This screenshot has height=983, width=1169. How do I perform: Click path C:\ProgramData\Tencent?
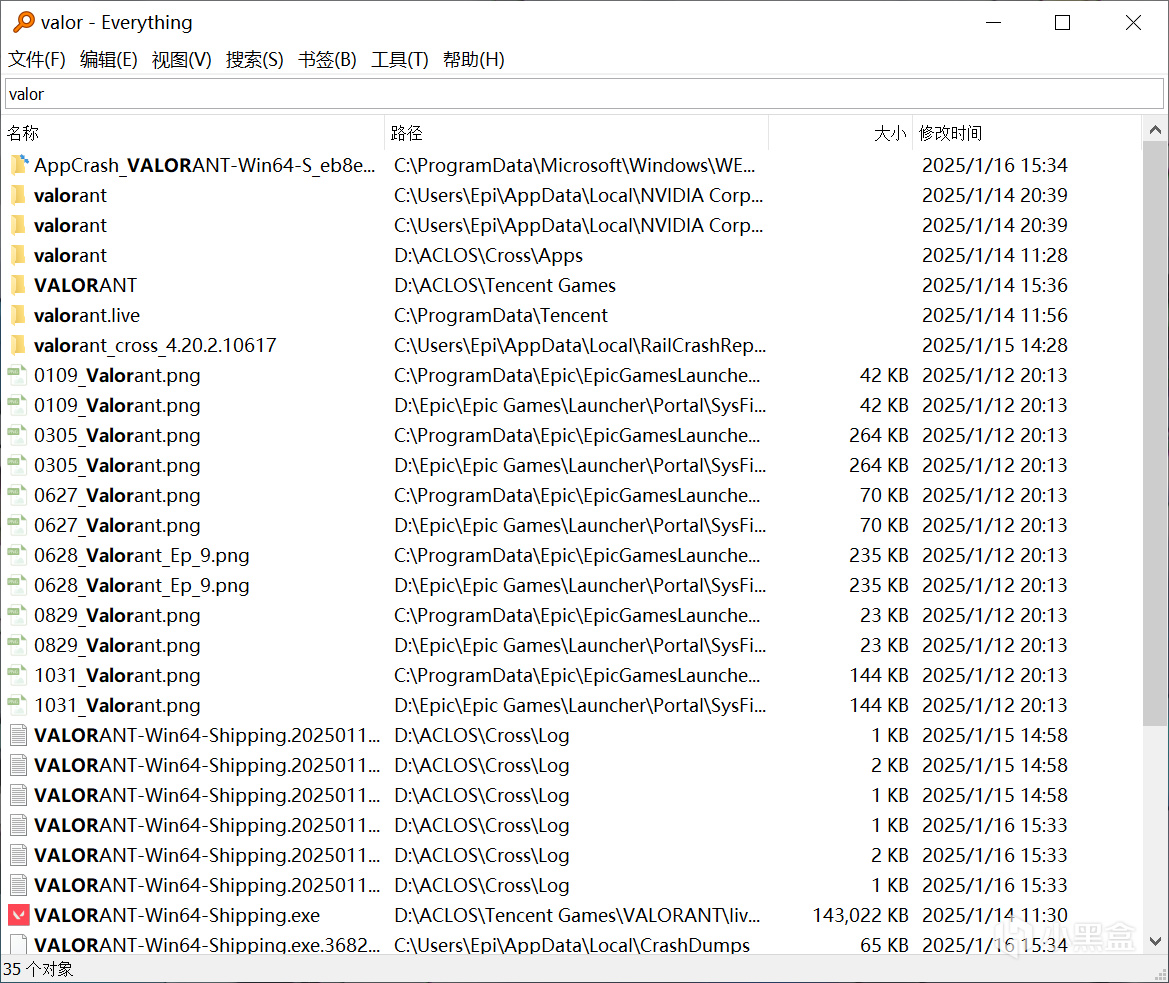(x=500, y=316)
